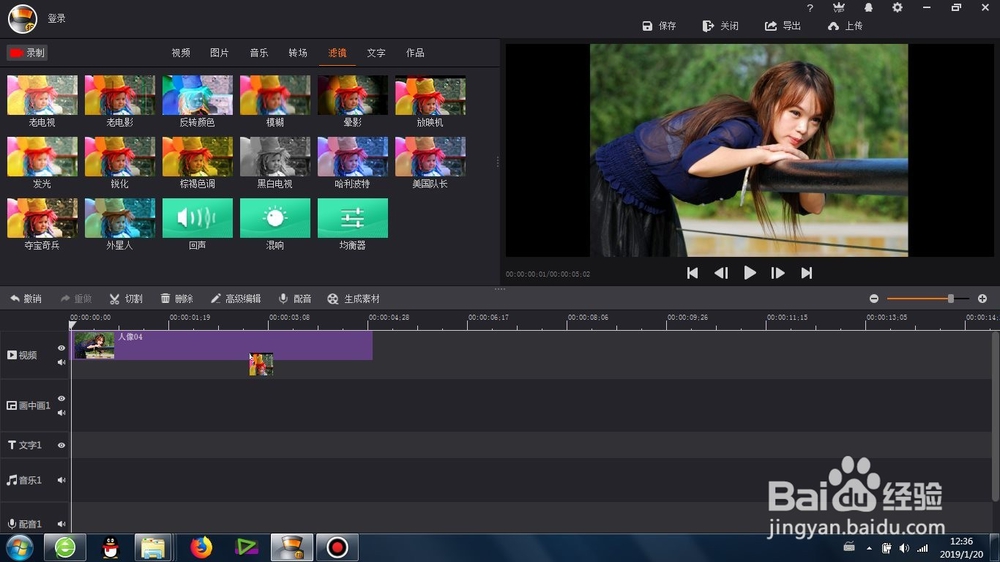Play the preview video
The width and height of the screenshot is (1000, 562).
click(x=750, y=273)
